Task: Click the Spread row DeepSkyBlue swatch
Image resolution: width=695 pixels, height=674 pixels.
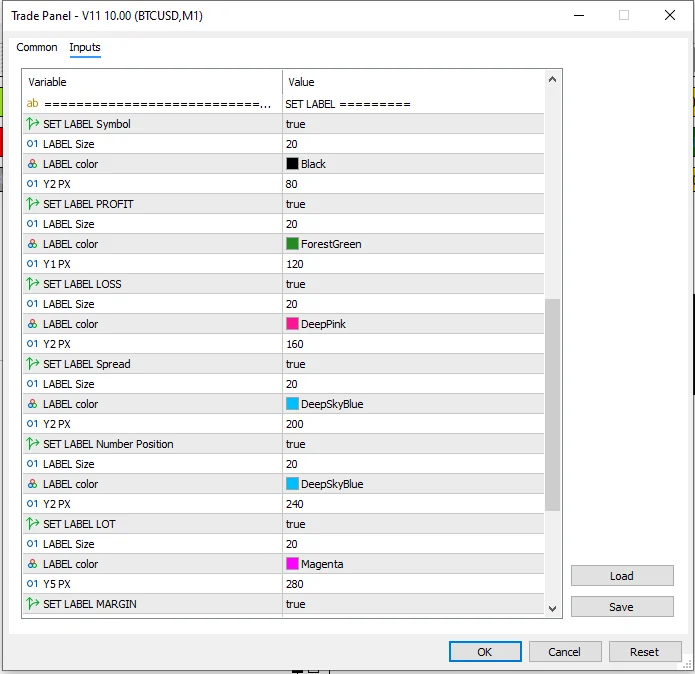Action: point(292,404)
